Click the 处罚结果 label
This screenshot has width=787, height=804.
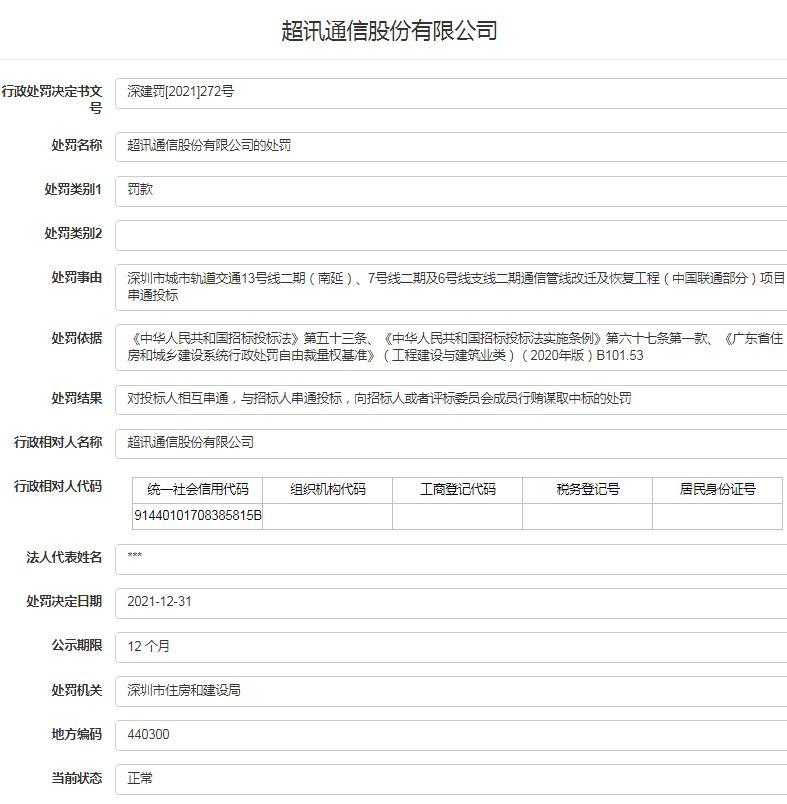tap(77, 398)
